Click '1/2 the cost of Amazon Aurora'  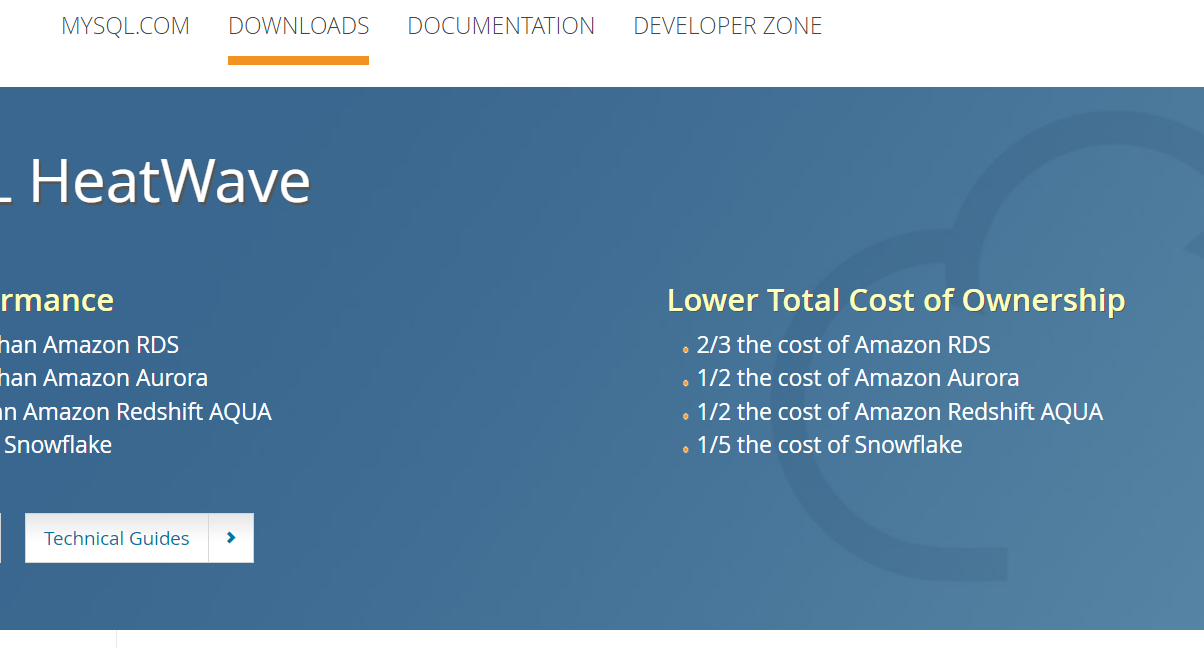pos(858,378)
